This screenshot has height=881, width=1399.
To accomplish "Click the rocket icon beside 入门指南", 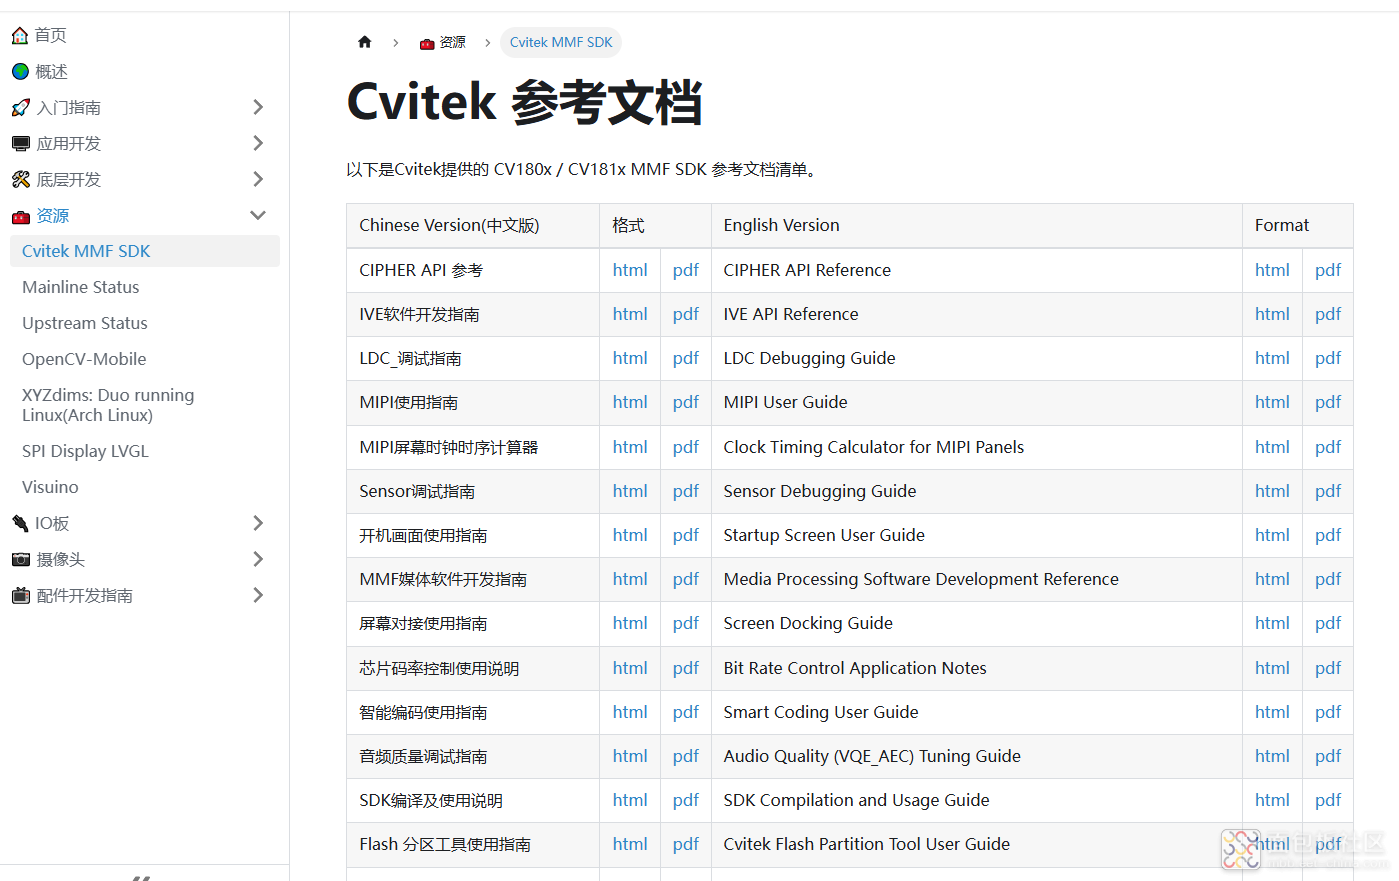I will pyautogui.click(x=20, y=107).
